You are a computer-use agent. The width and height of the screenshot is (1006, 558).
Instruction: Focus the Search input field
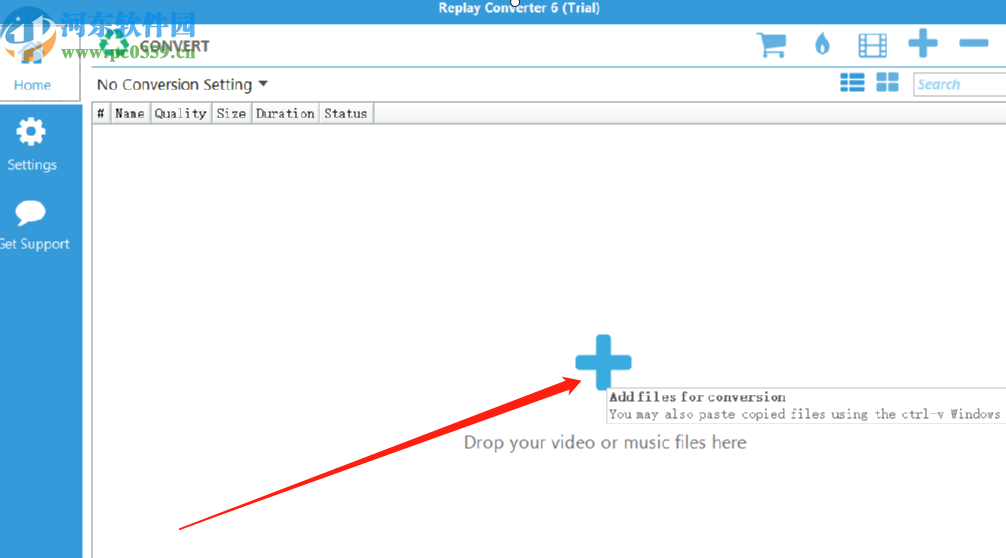coord(959,85)
